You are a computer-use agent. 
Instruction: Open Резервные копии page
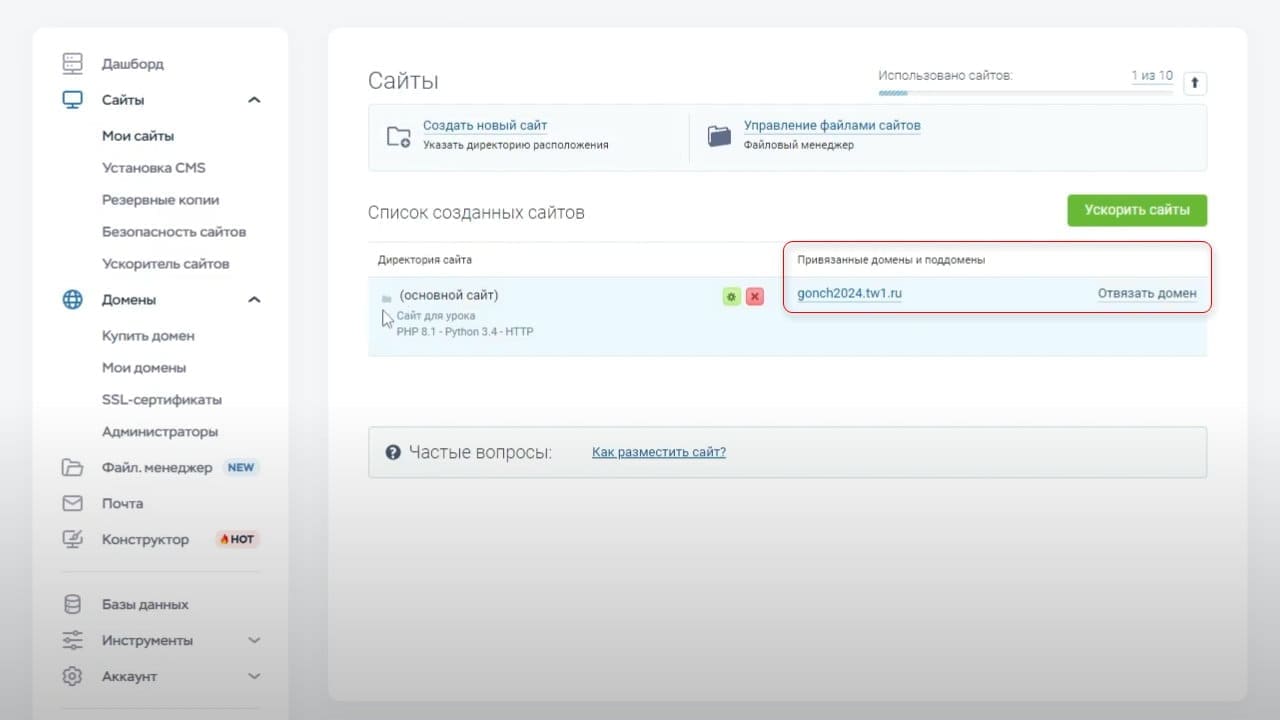click(160, 200)
